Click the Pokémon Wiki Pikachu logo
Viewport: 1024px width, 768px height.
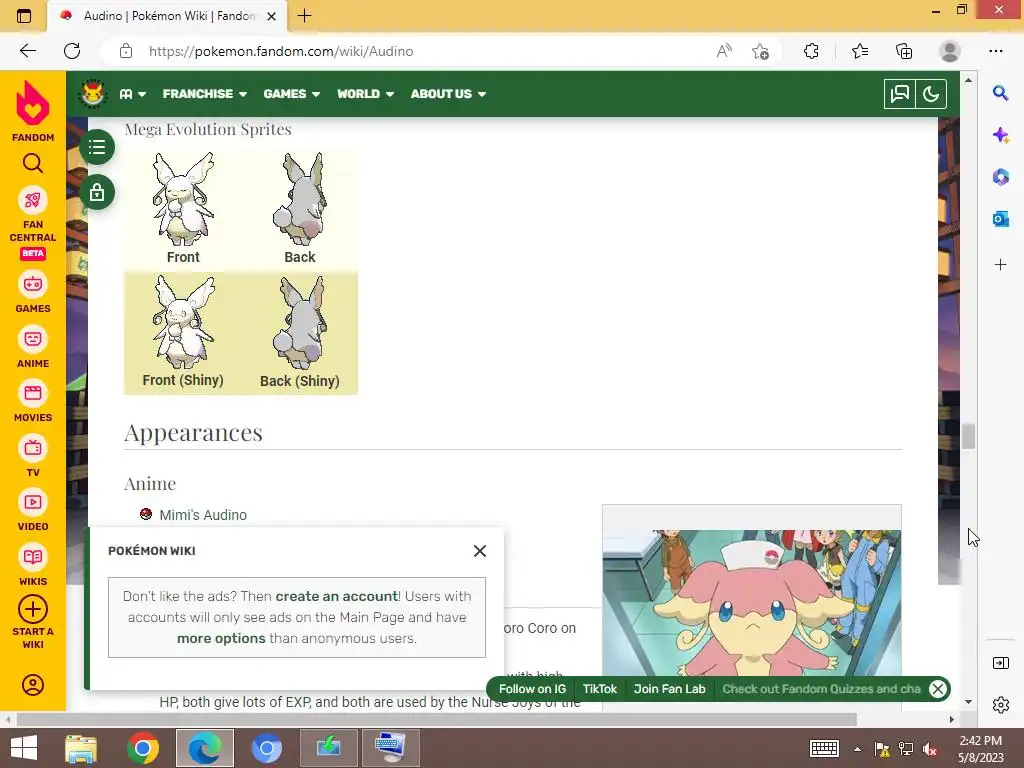tap(92, 94)
